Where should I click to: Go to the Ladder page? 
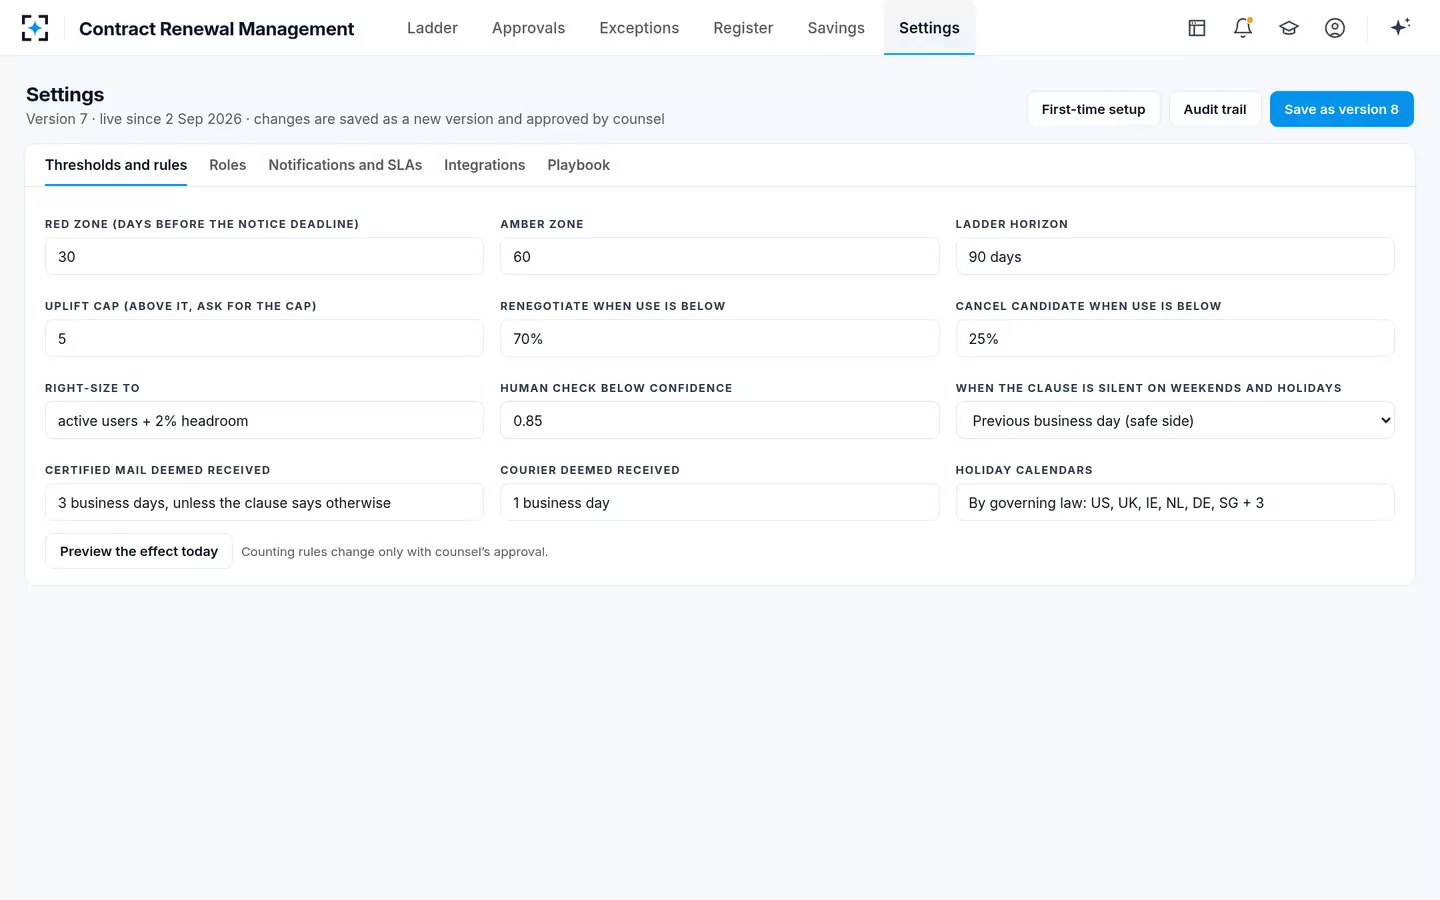click(432, 28)
